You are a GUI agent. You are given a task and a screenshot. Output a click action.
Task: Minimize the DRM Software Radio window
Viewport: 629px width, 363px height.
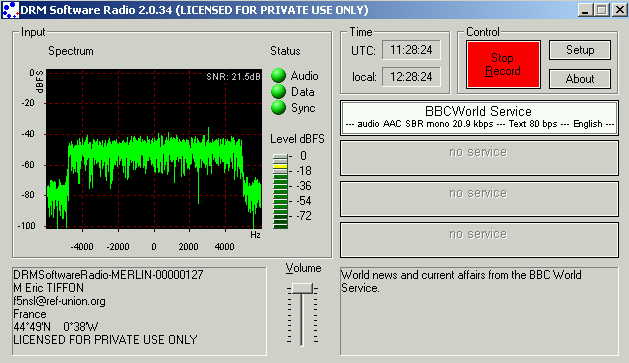(x=585, y=10)
